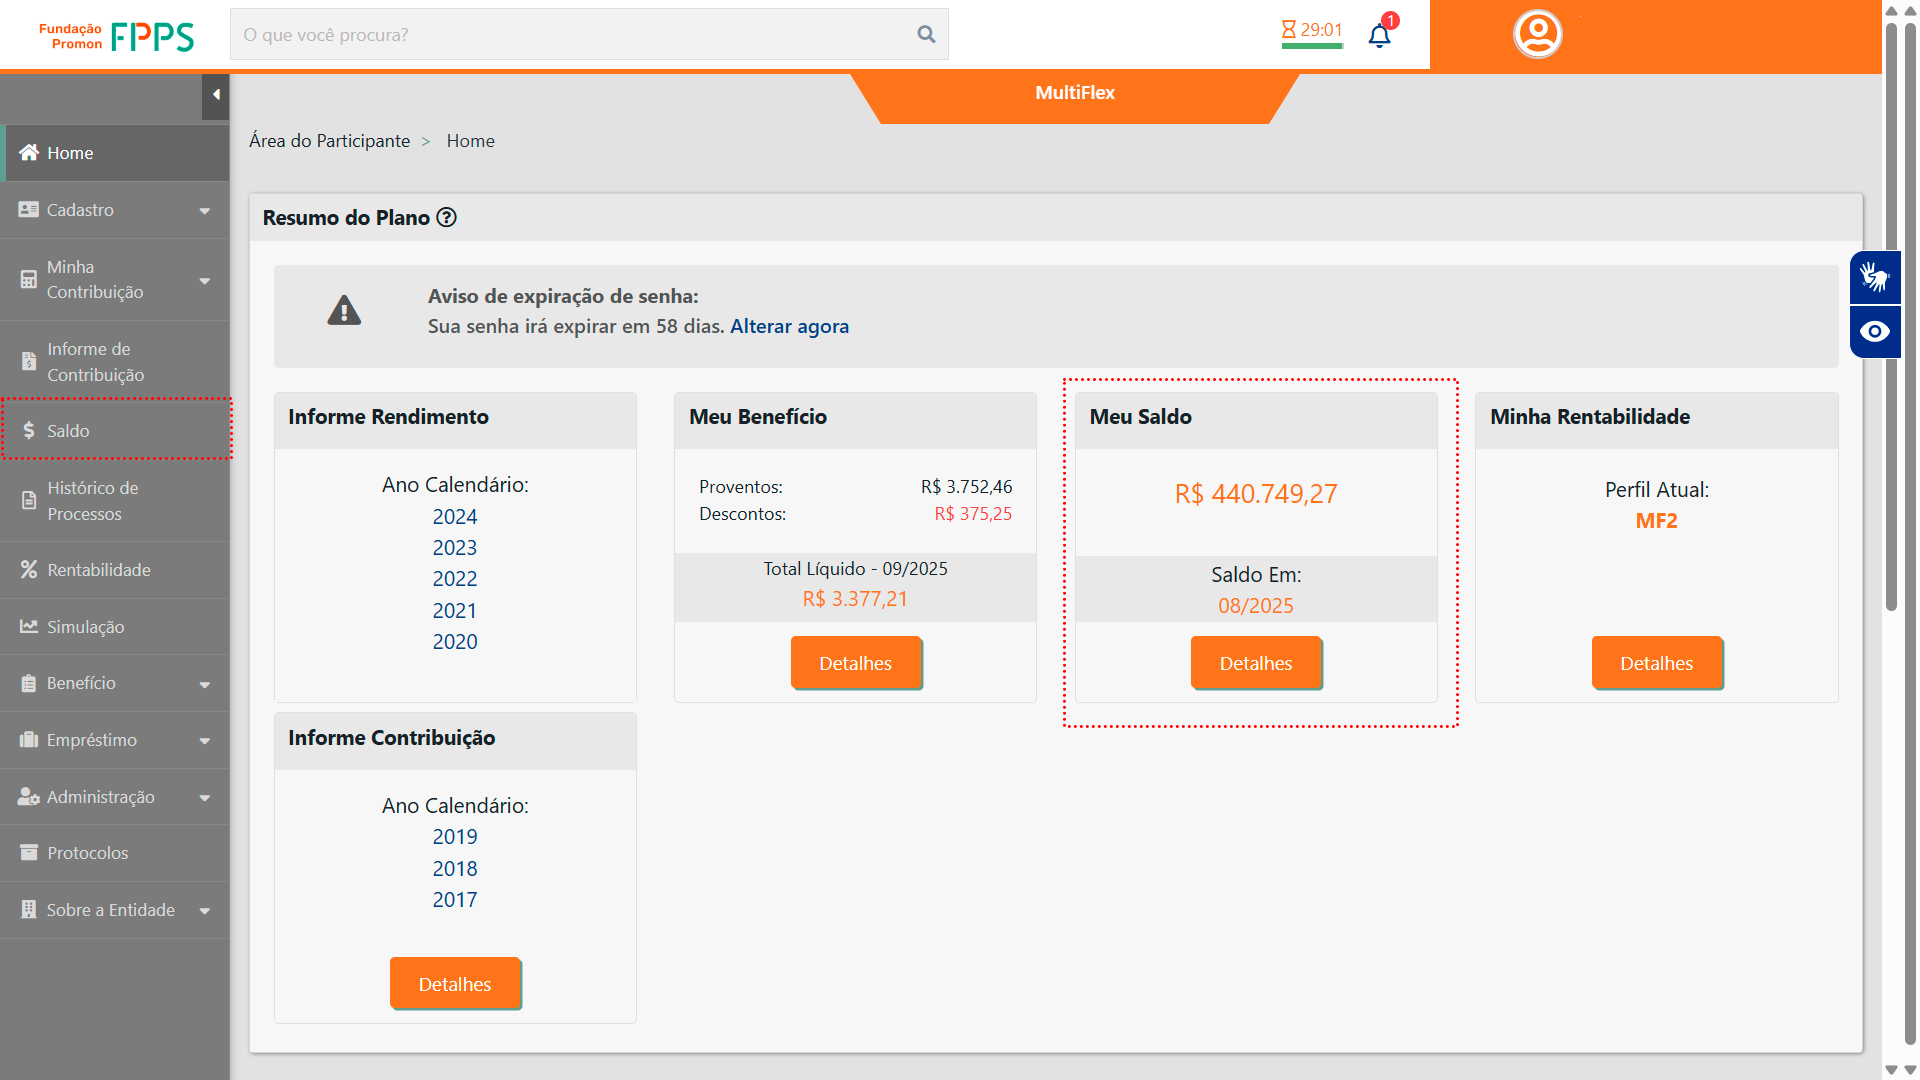Expand the Sobre a Entidade submenu
Image resolution: width=1920 pixels, height=1080 pixels.
point(205,911)
